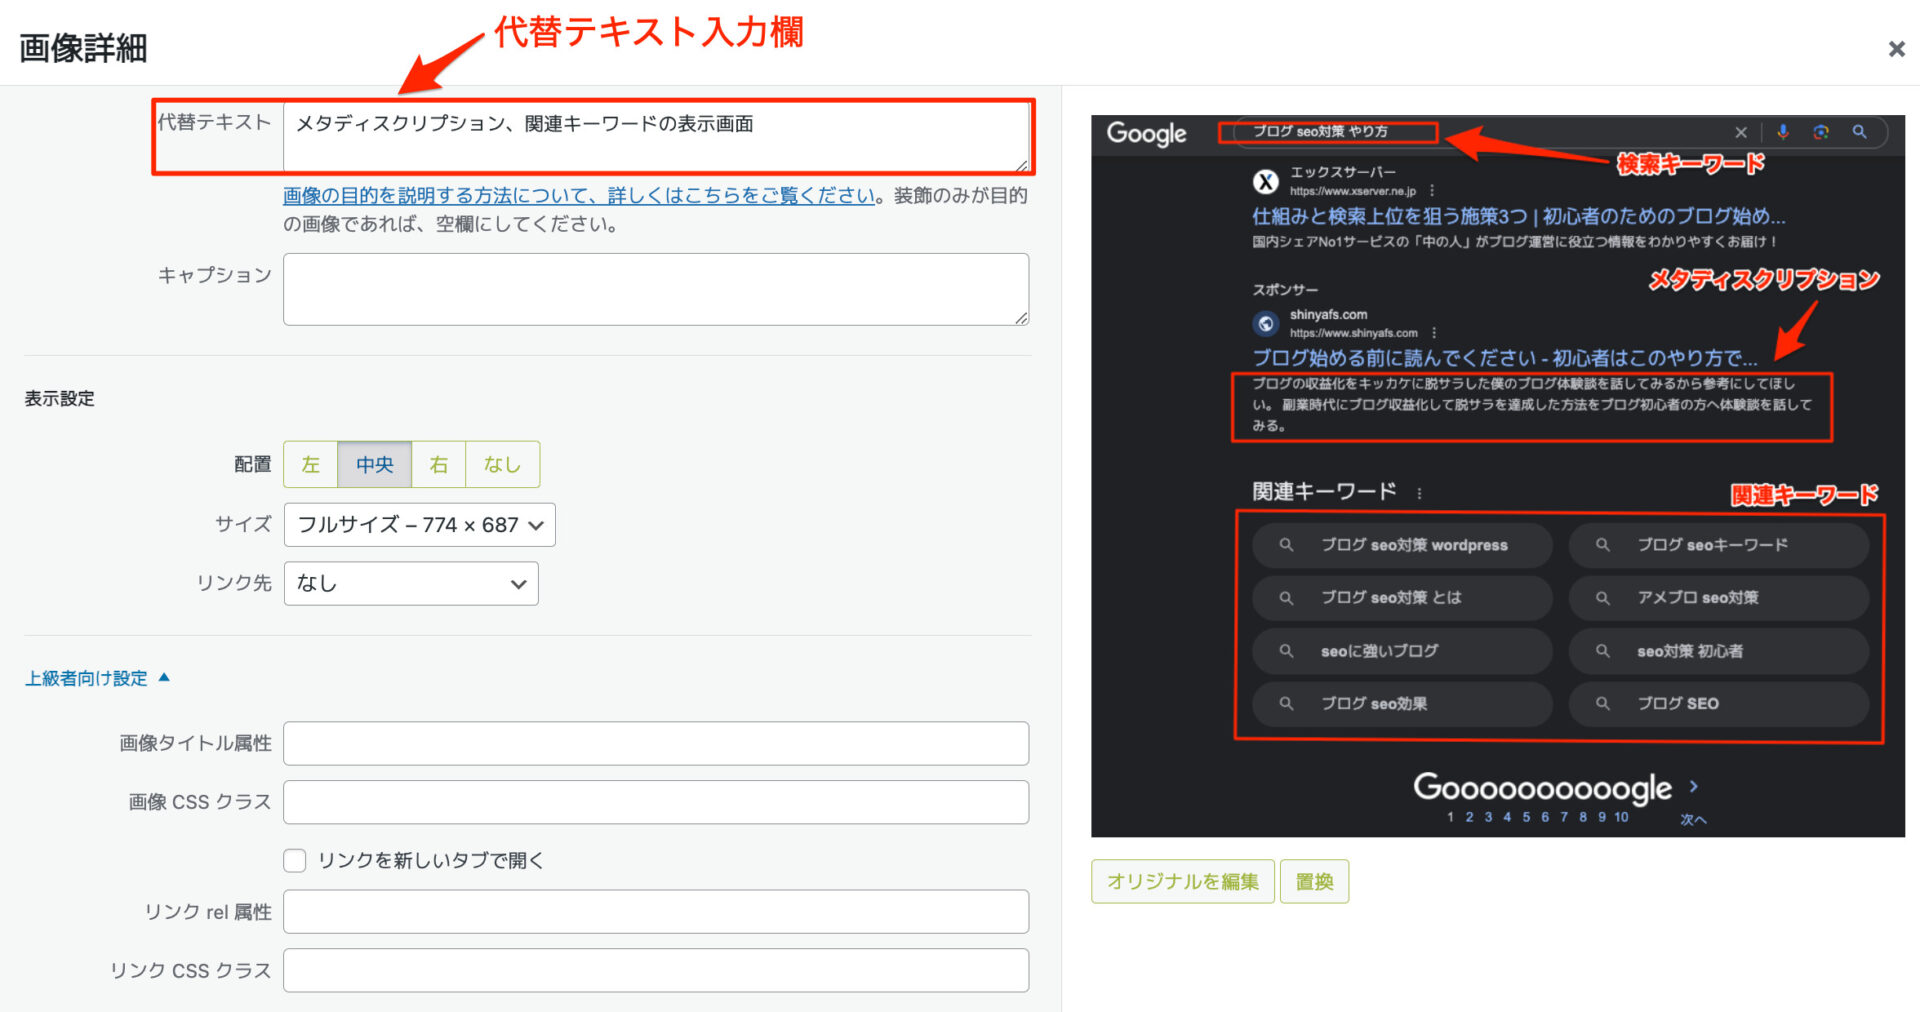1920x1012 pixels.
Task: Close the 画像詳細 dialog
Action: coord(1896,49)
